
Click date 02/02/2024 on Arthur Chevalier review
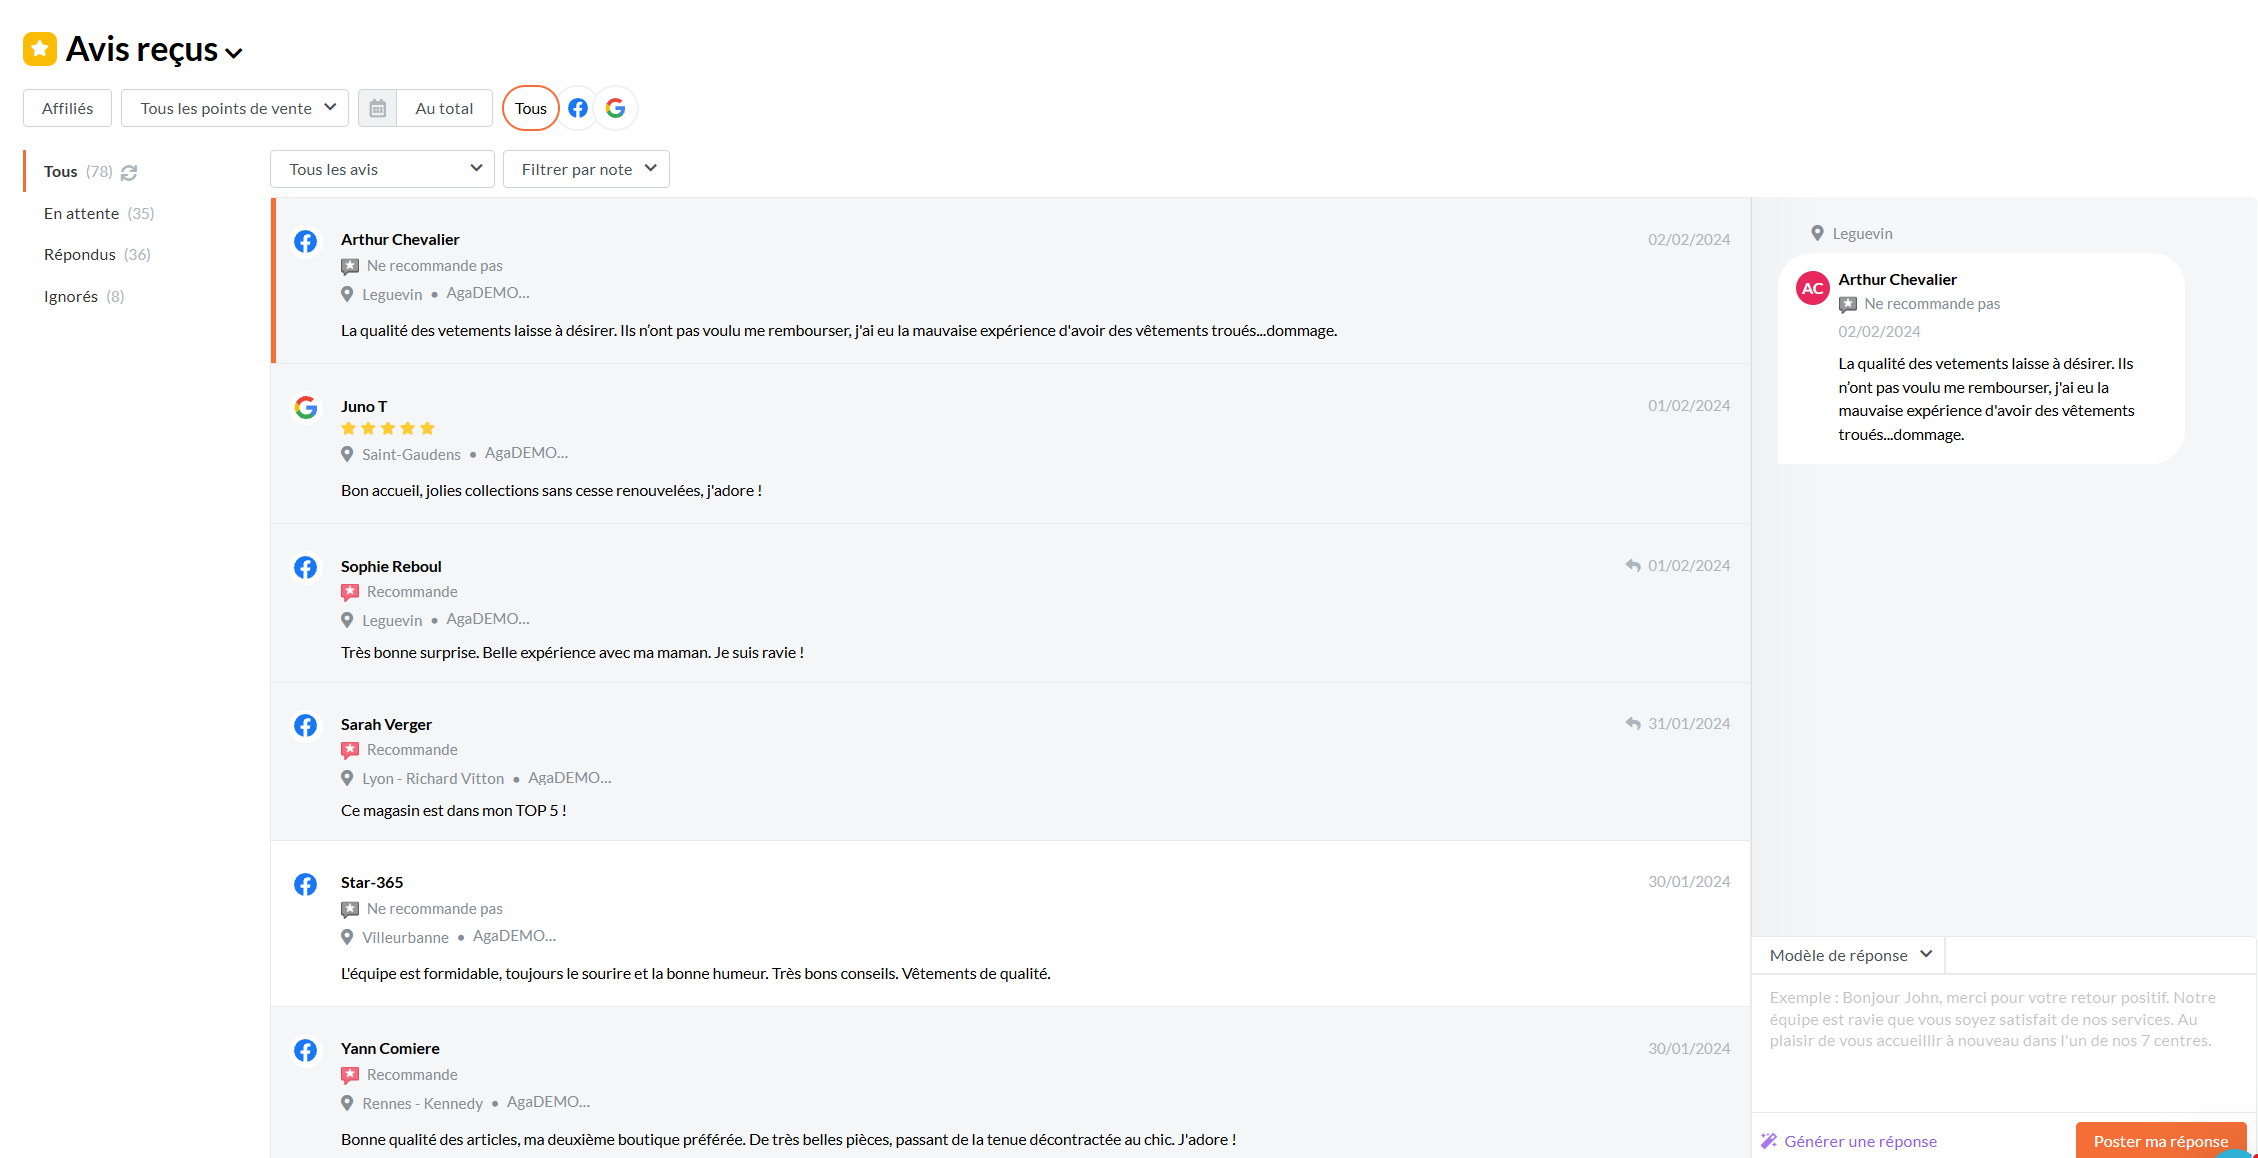[x=1689, y=239]
